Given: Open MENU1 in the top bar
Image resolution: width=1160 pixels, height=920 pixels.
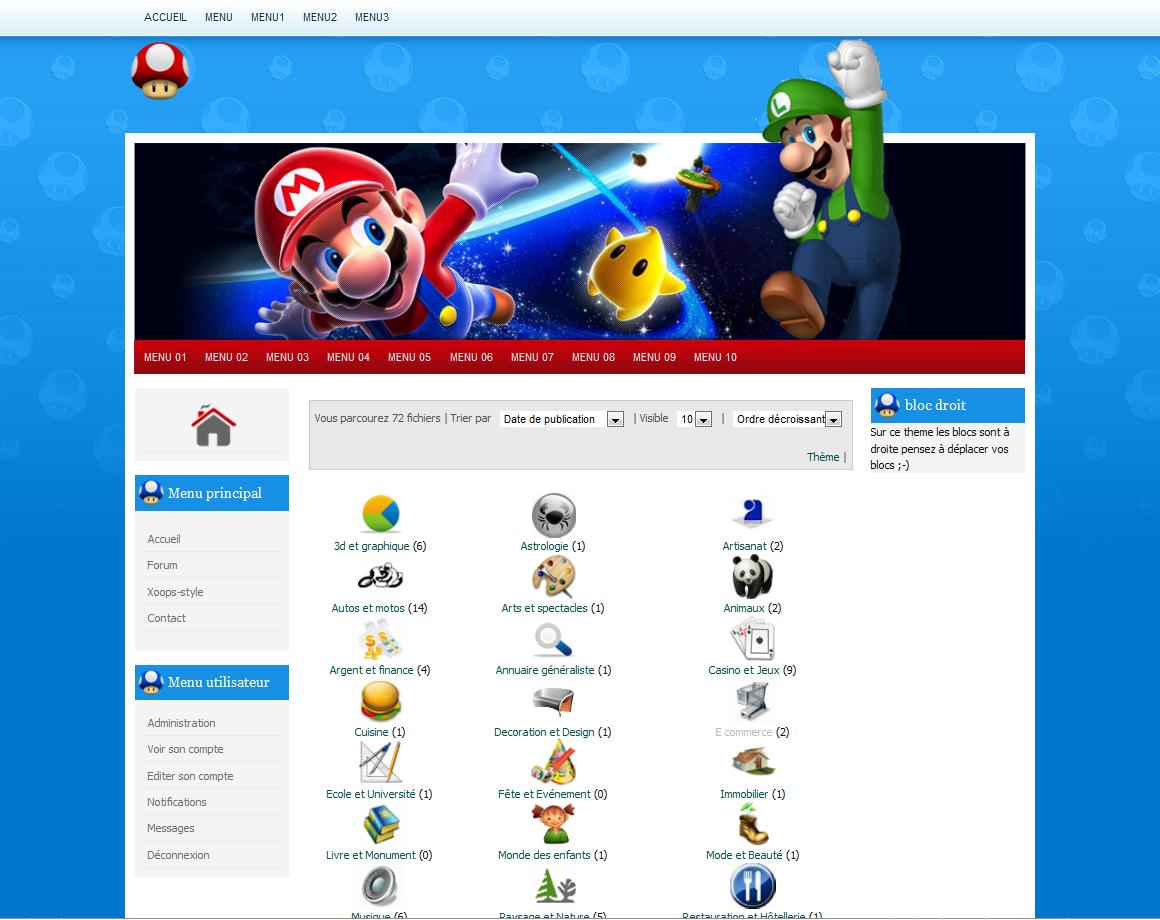Looking at the screenshot, I should (268, 17).
